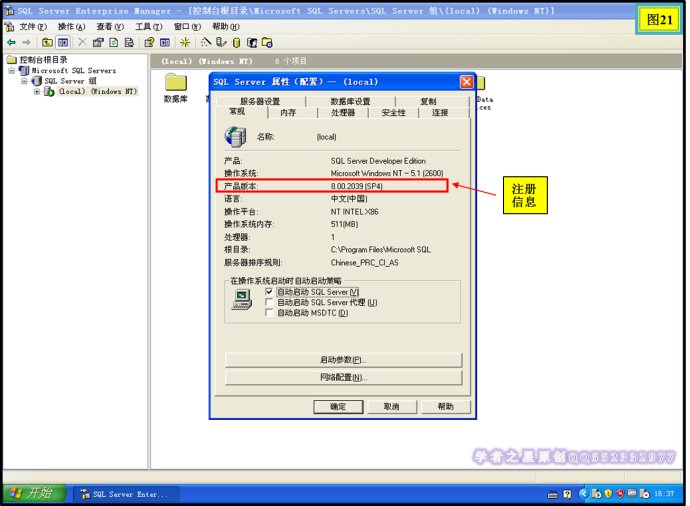Click the Run a Wizard wand icon
690x506 pixels.
pyautogui.click(x=206, y=42)
